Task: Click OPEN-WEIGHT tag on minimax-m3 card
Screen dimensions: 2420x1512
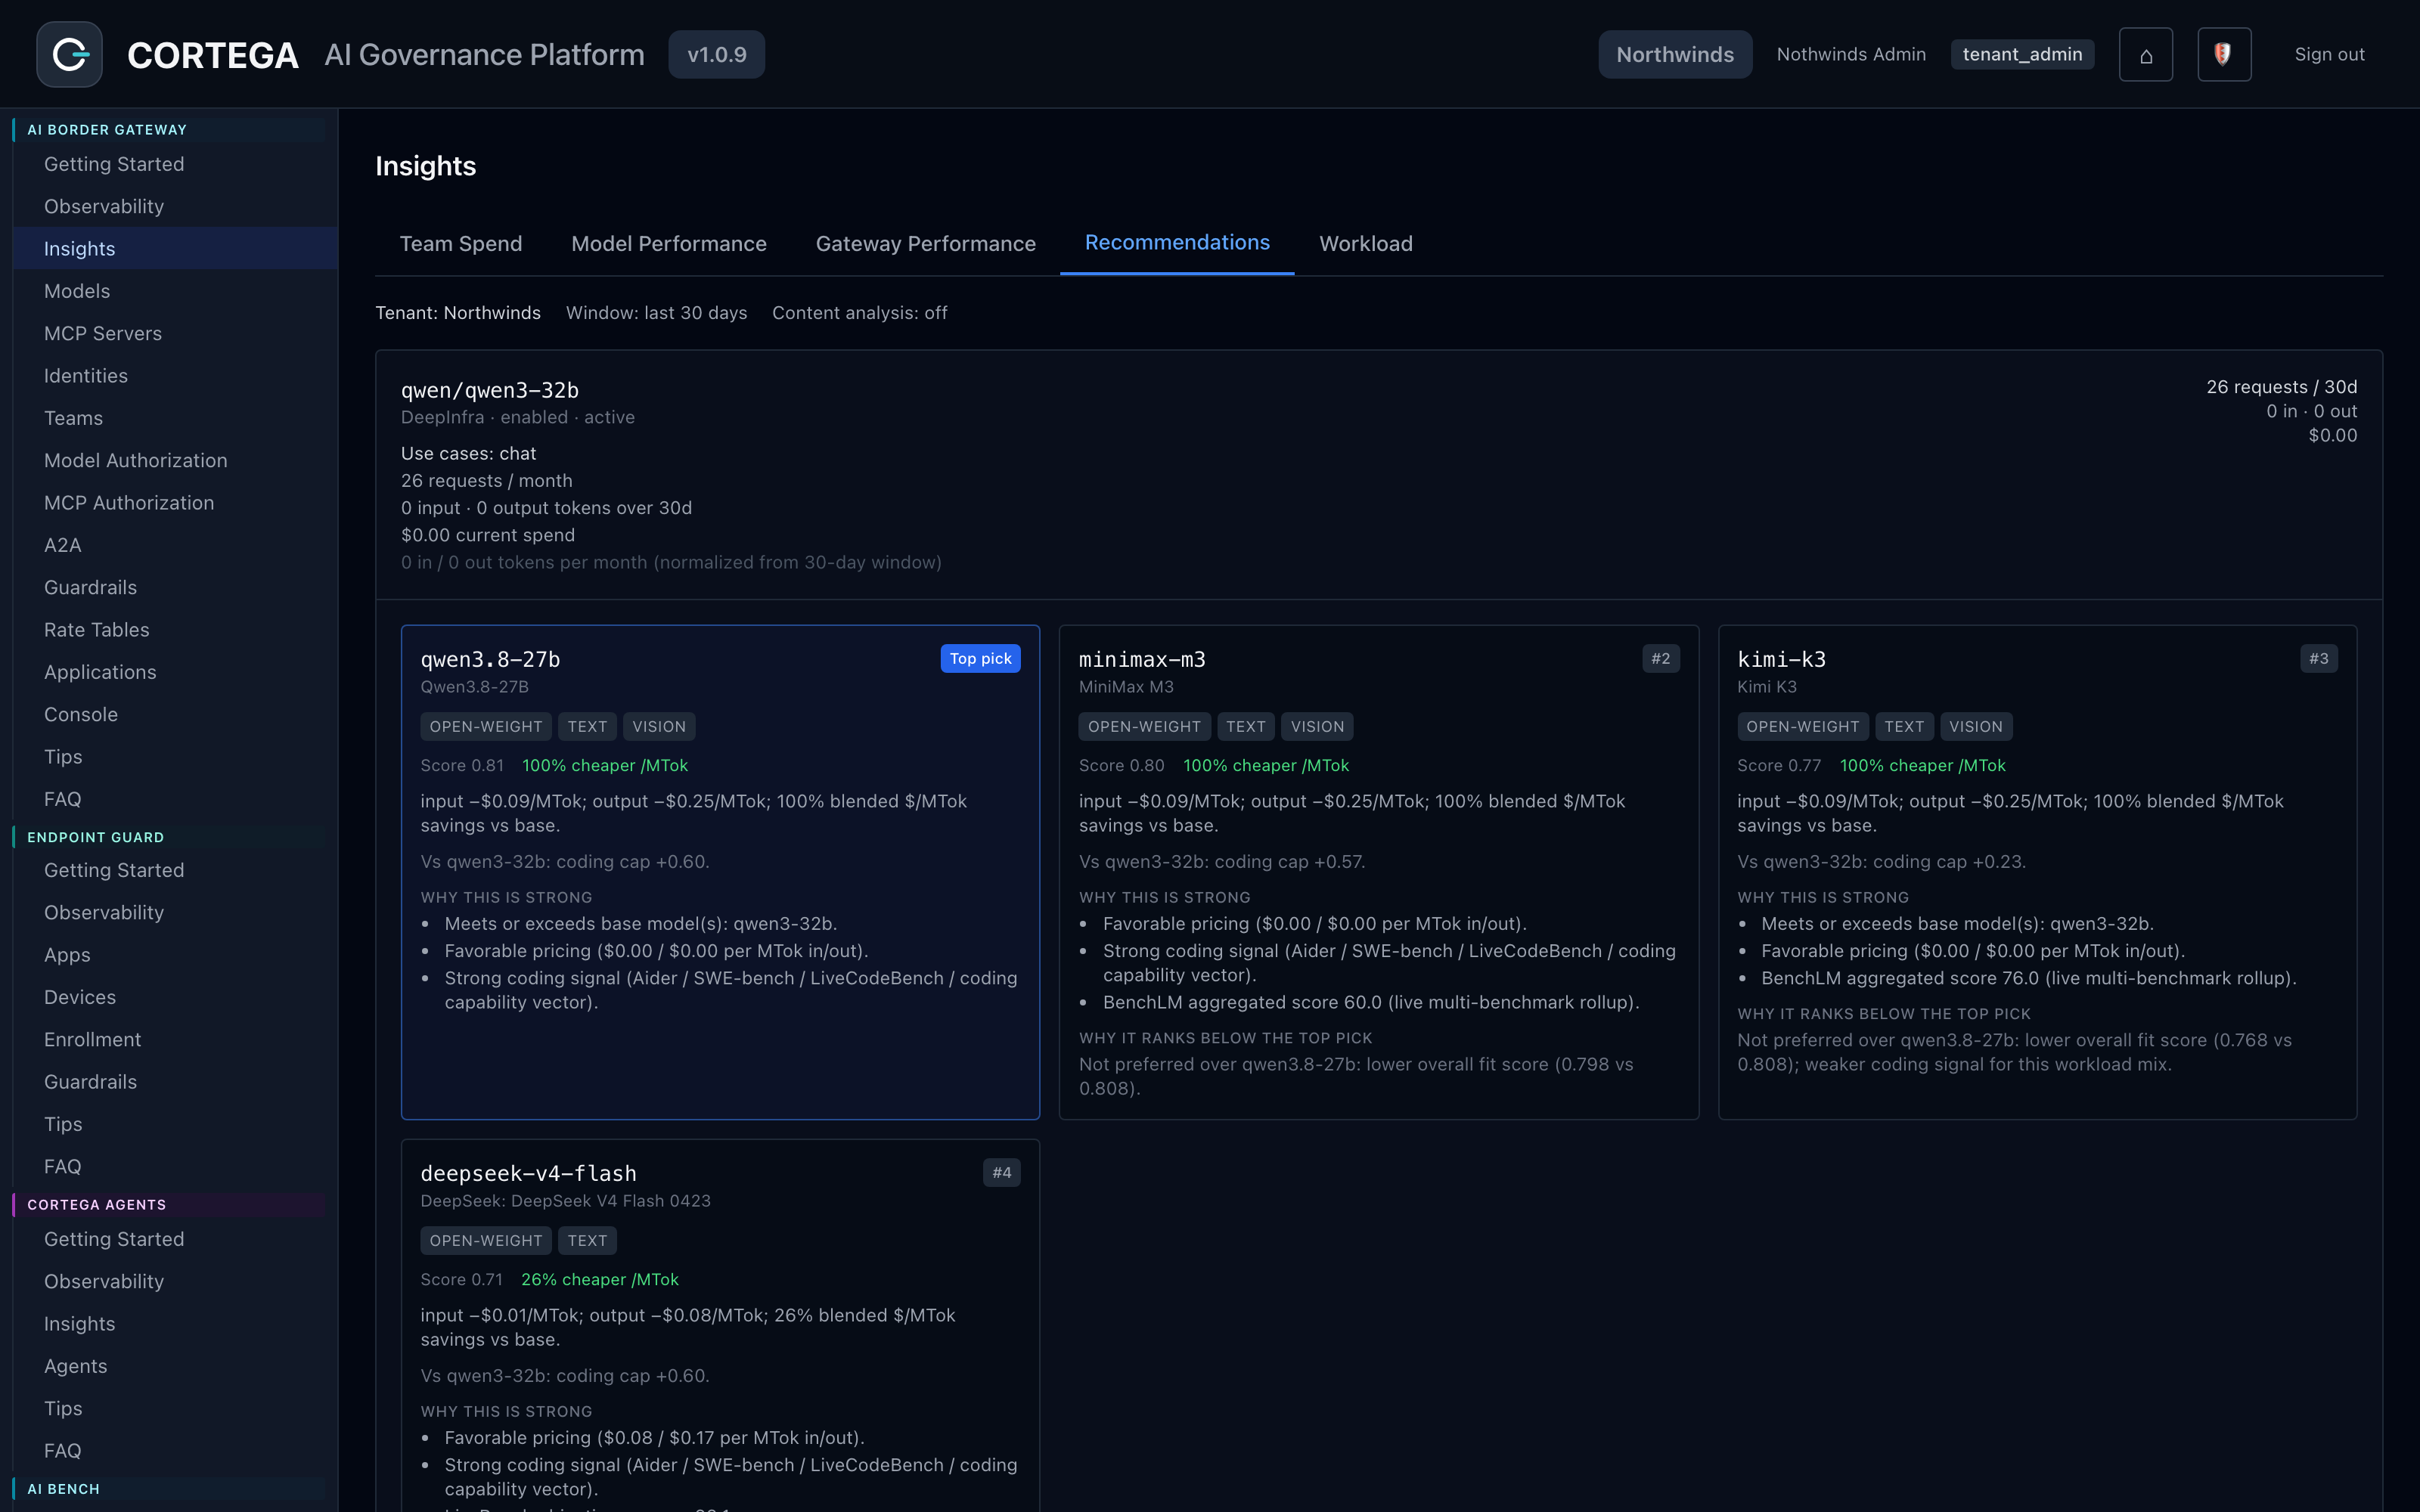Action: tap(1144, 727)
